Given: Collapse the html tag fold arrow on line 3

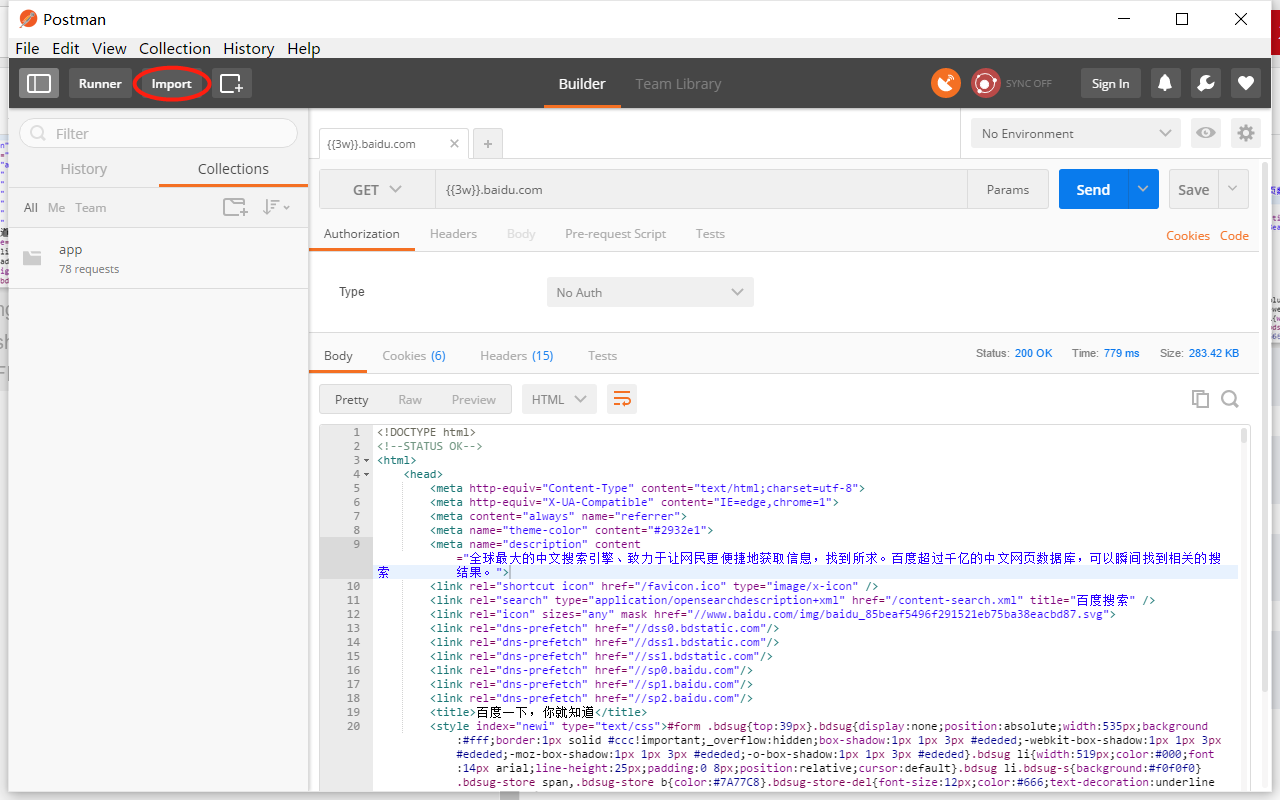Looking at the screenshot, I should 366,461.
